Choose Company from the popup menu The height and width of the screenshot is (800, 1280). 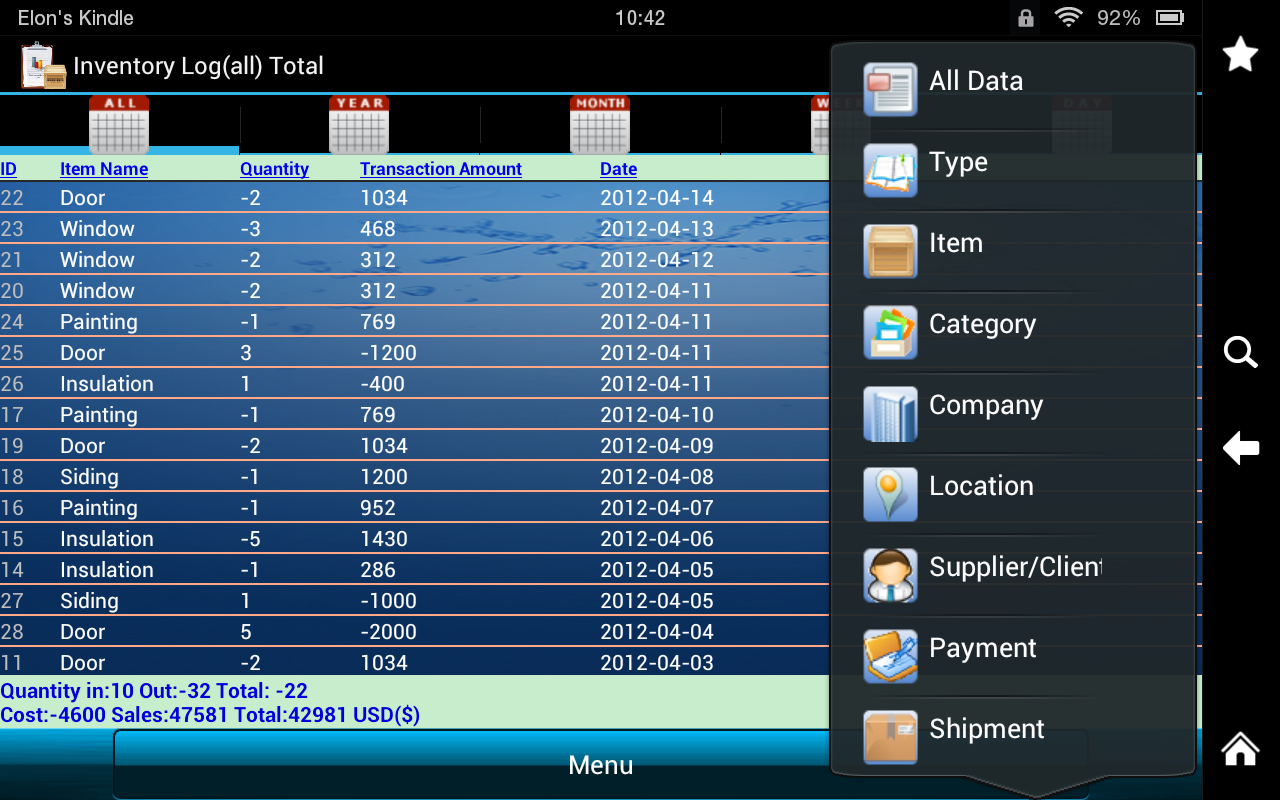1013,414
